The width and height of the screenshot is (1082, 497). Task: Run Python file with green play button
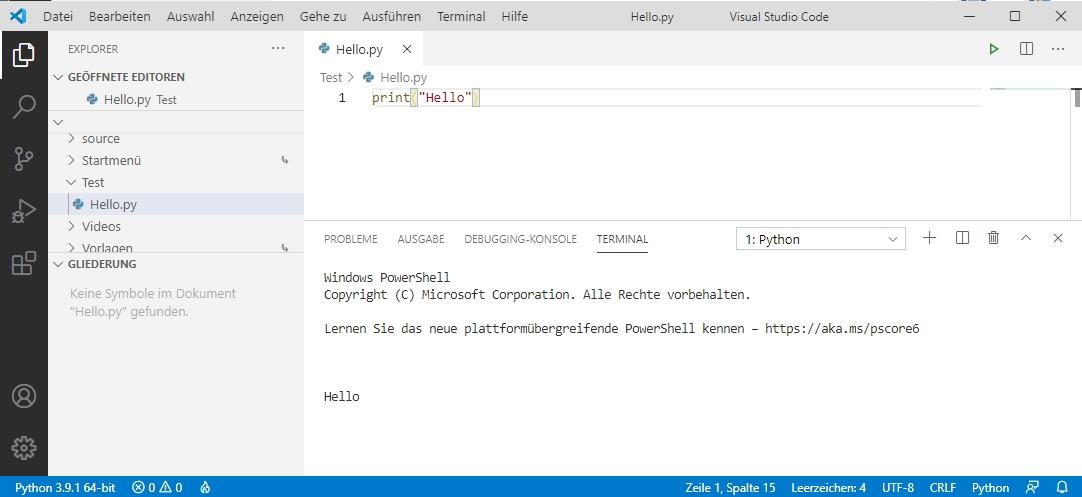click(994, 49)
